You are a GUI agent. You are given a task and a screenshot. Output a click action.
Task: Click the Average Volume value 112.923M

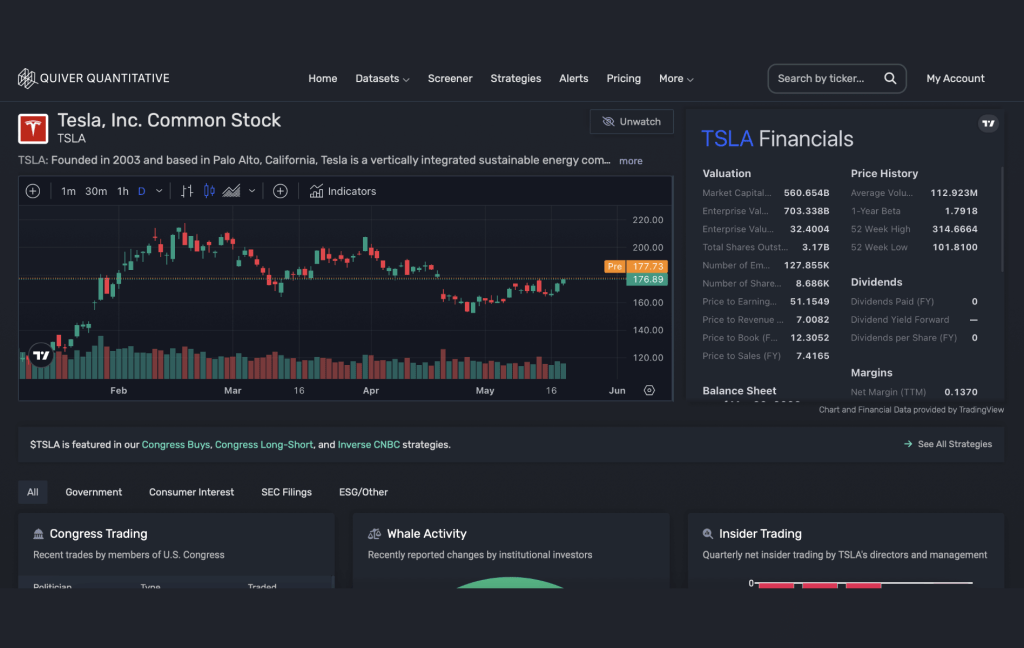(954, 193)
